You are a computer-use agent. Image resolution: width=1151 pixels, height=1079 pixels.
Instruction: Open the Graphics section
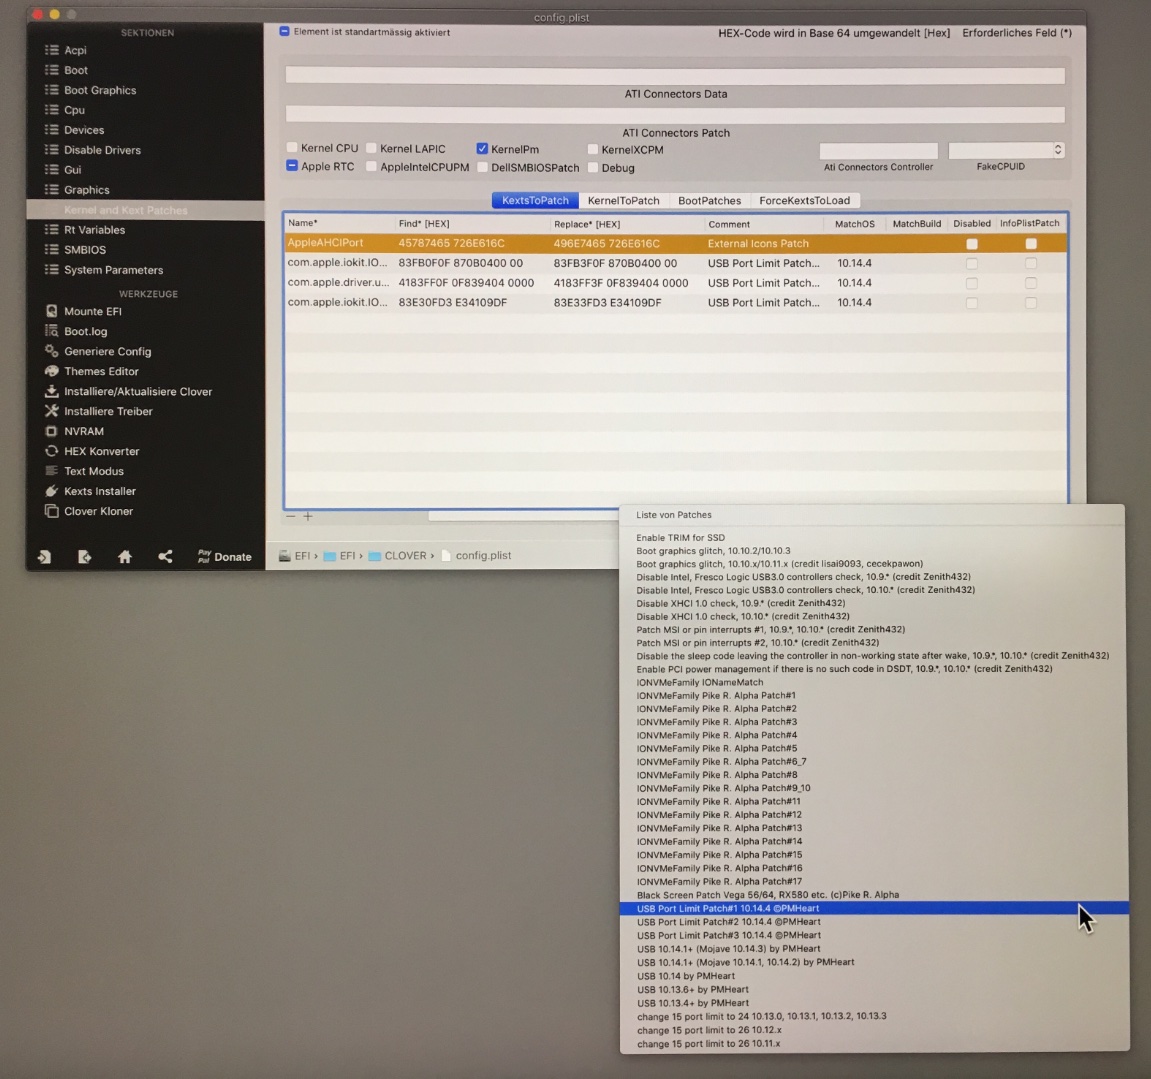tap(87, 189)
